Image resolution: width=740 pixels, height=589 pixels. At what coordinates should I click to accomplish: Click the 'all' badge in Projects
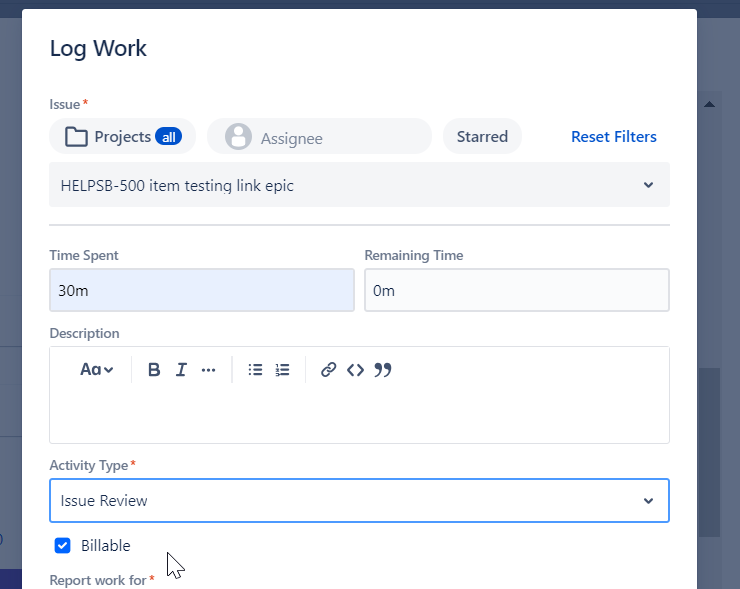point(168,136)
